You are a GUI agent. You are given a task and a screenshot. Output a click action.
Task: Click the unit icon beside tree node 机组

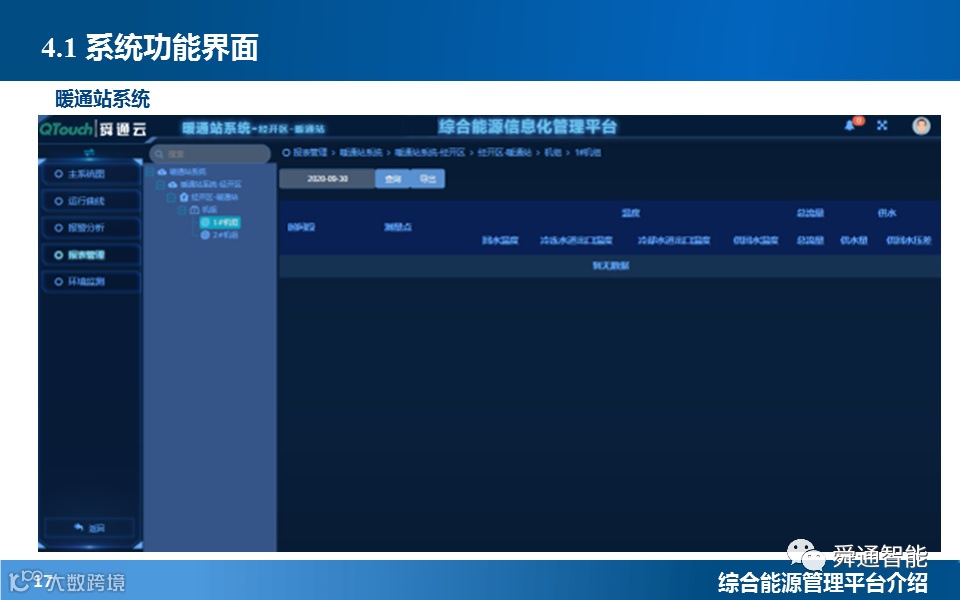click(194, 209)
